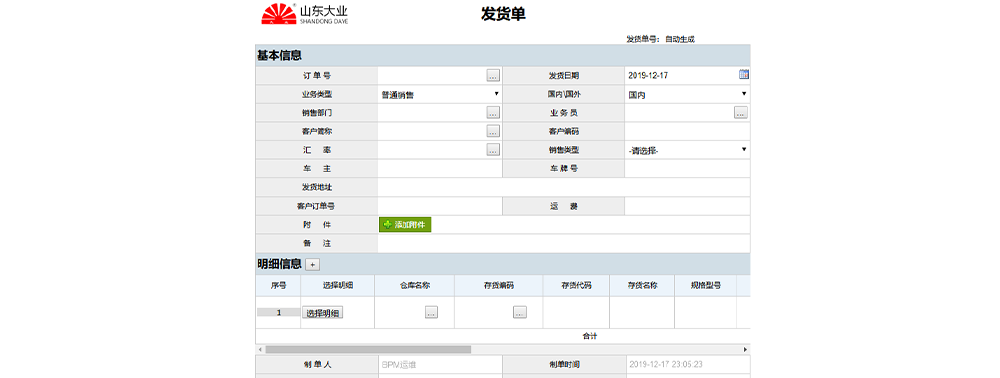
Task: Click the 制单人 field showing BPM运维
Action: point(440,365)
